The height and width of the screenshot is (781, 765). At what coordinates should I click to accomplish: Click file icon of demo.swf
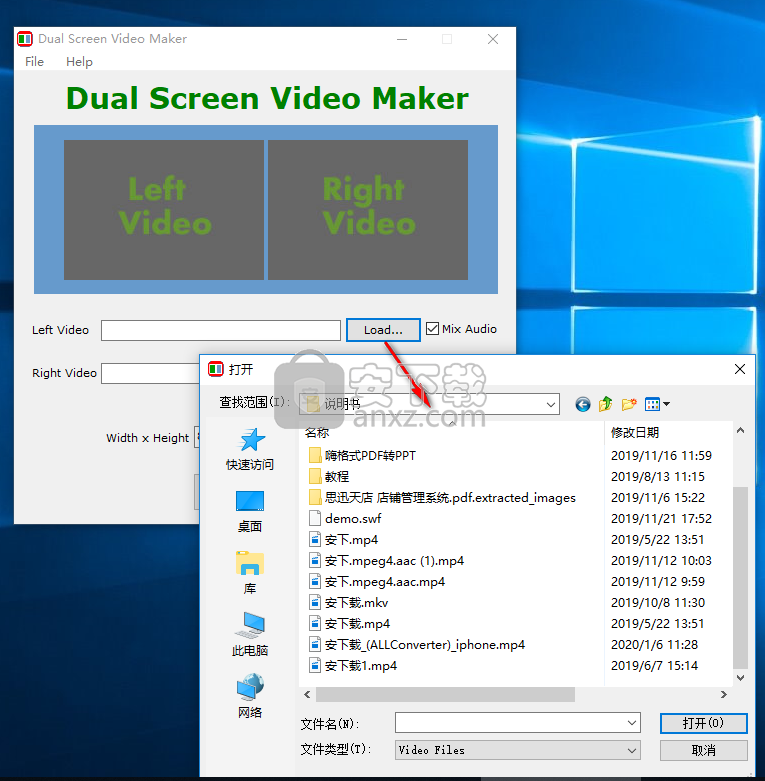click(x=315, y=518)
